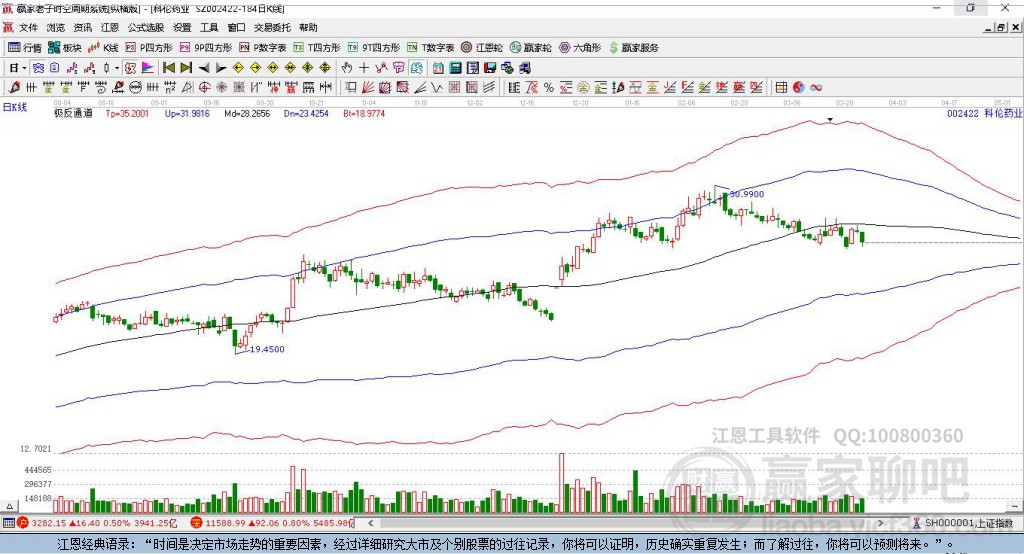This screenshot has height=554, width=1024.
Task: Click the 19.4500 low price label
Action: [267, 349]
